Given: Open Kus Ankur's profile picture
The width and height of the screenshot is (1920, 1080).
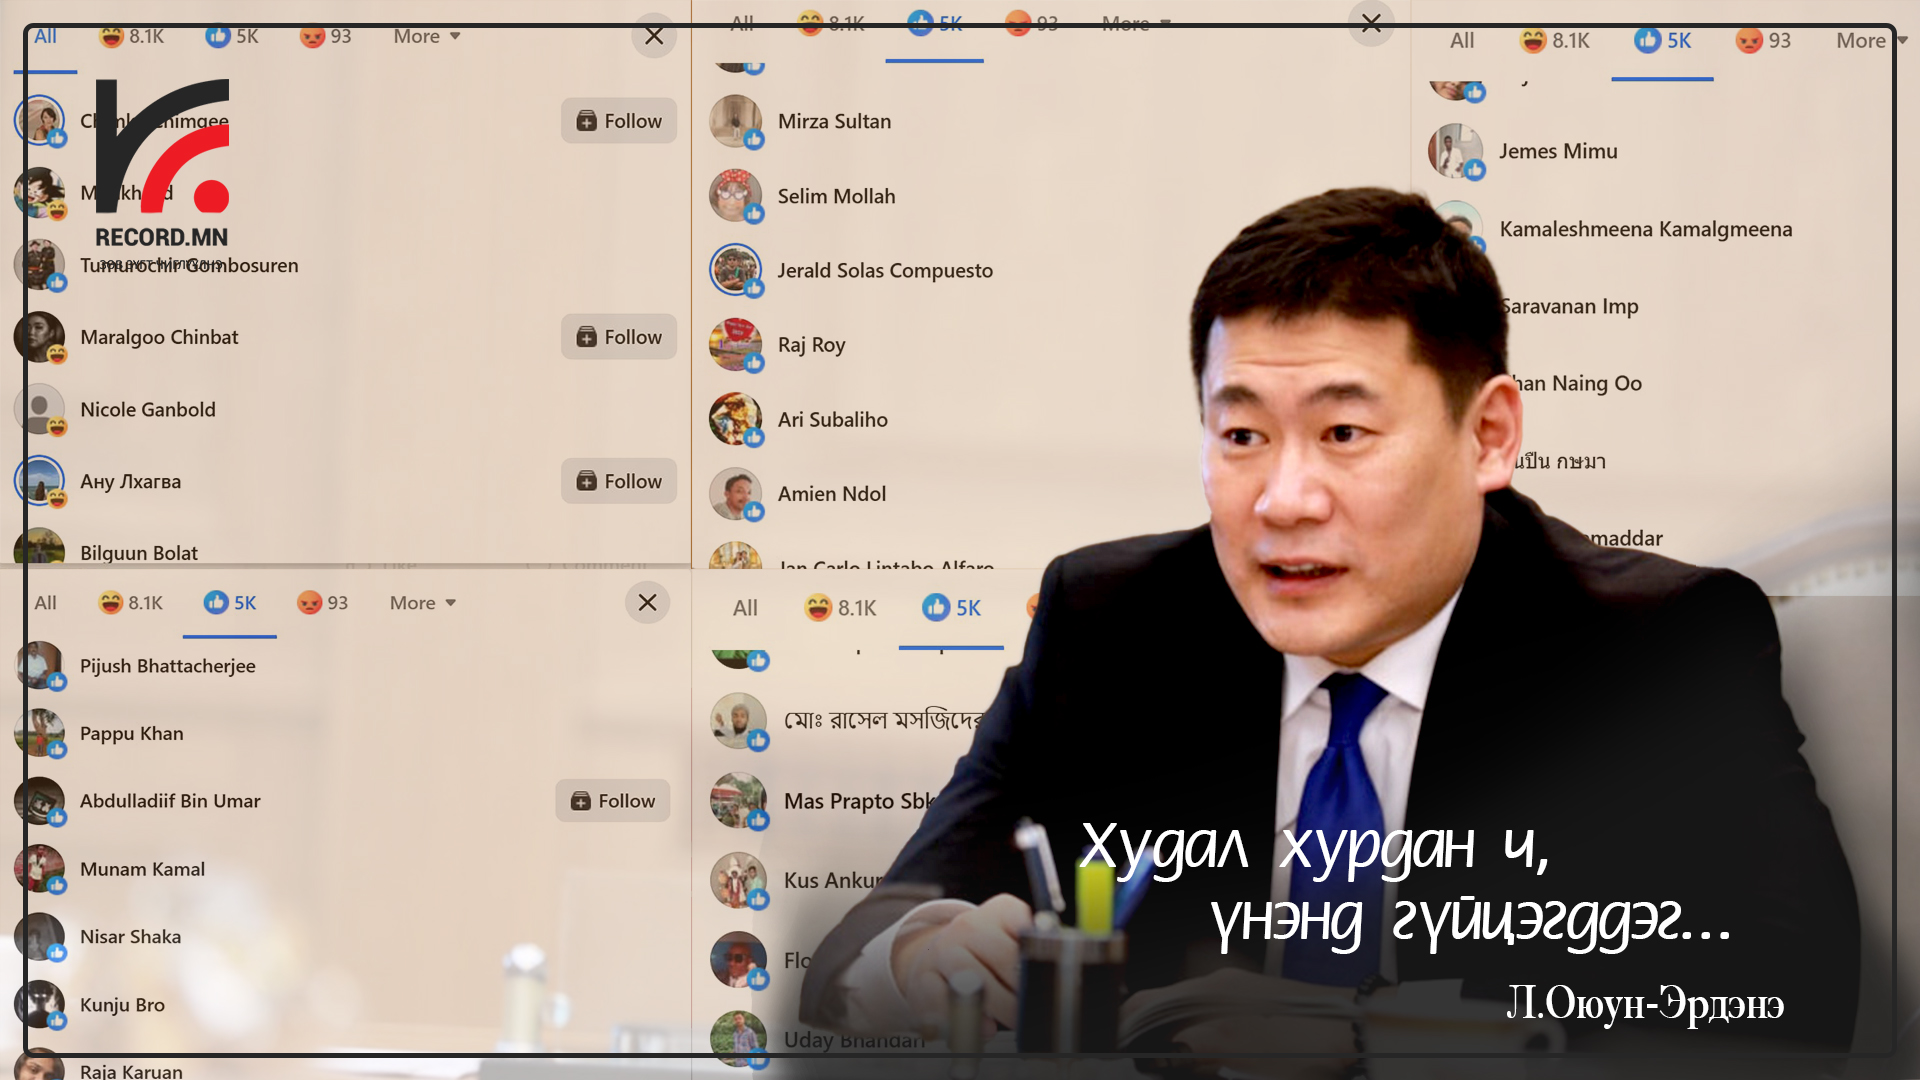Looking at the screenshot, I should (x=738, y=880).
